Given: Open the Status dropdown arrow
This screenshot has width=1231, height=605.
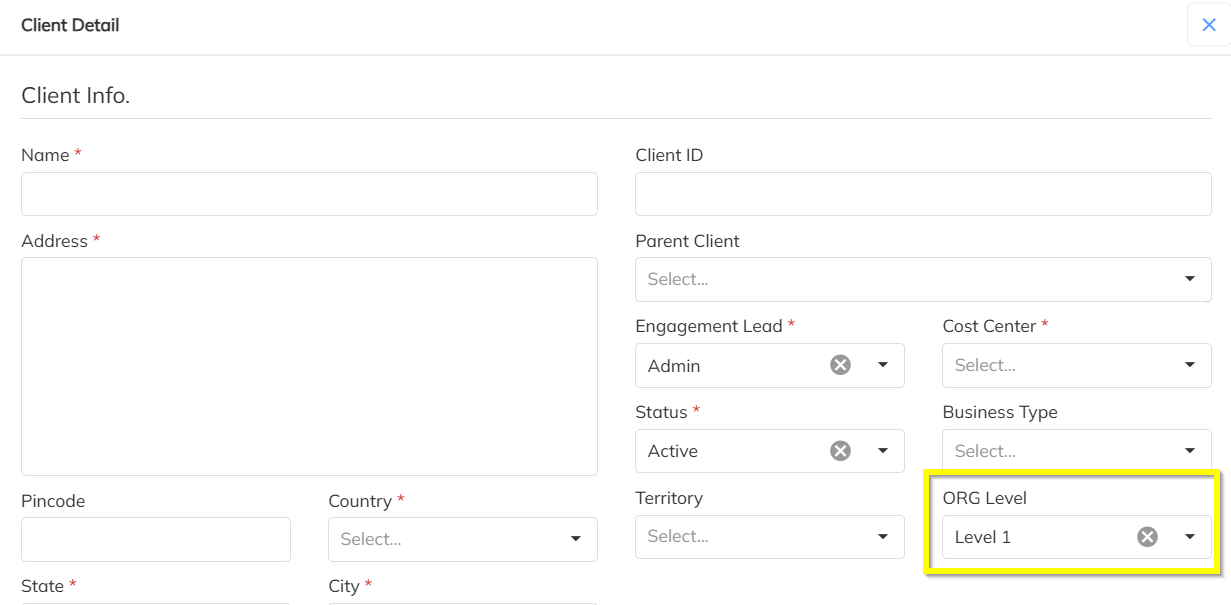Looking at the screenshot, I should [x=883, y=451].
